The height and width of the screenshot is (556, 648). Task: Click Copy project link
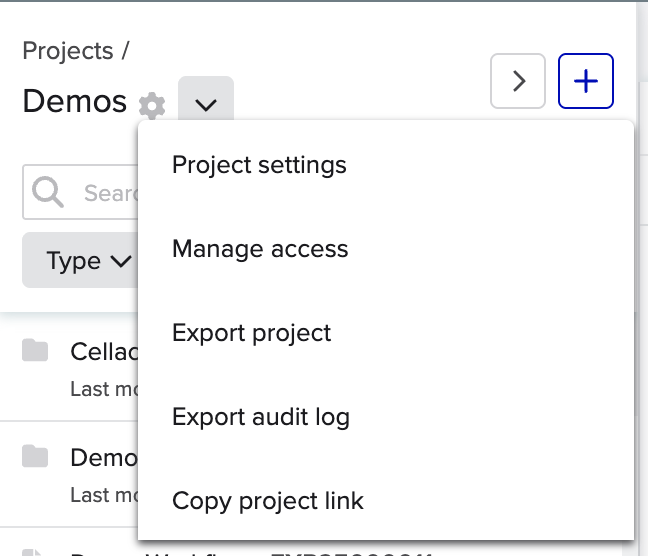(x=267, y=501)
